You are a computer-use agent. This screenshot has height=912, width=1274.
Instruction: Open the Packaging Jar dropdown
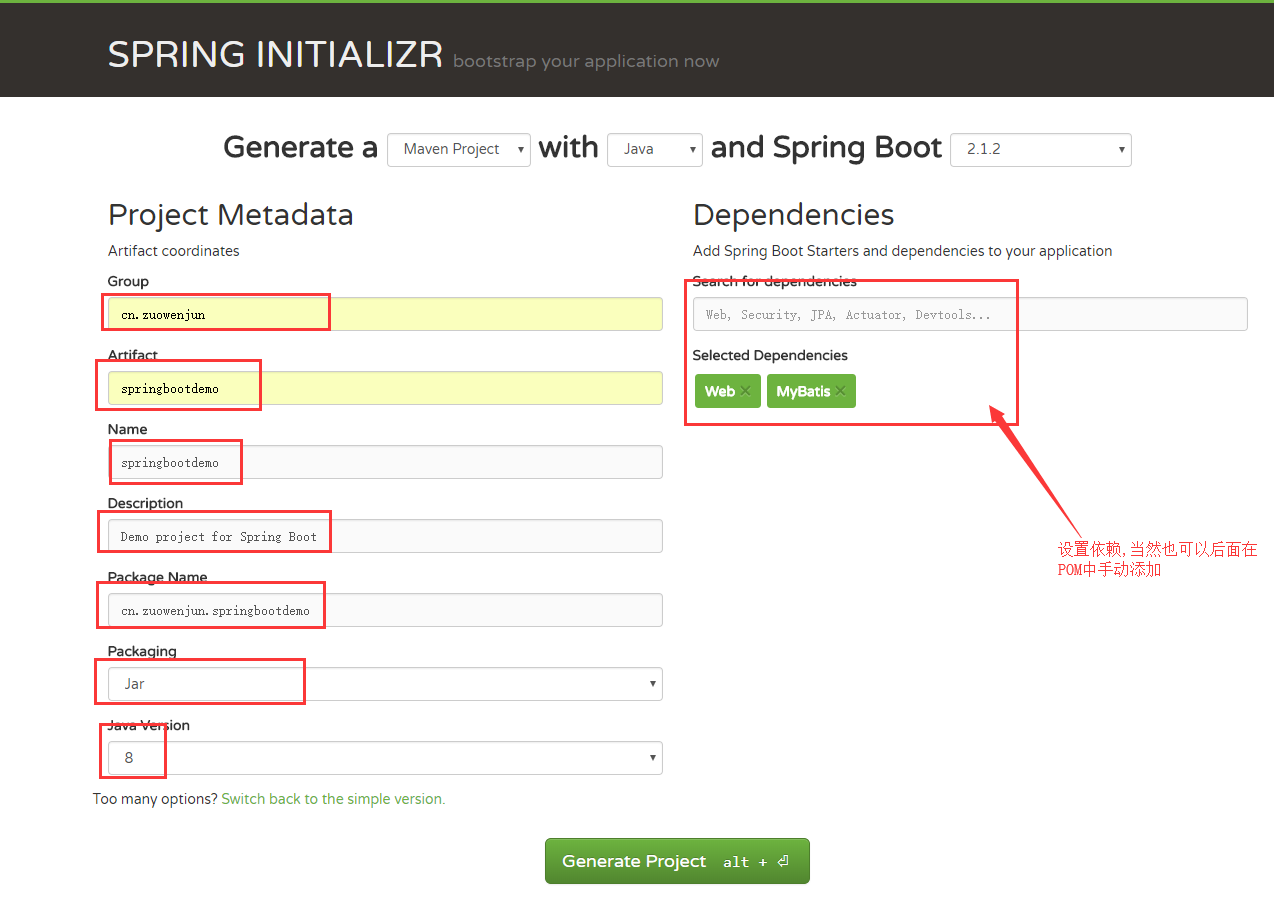pos(385,684)
